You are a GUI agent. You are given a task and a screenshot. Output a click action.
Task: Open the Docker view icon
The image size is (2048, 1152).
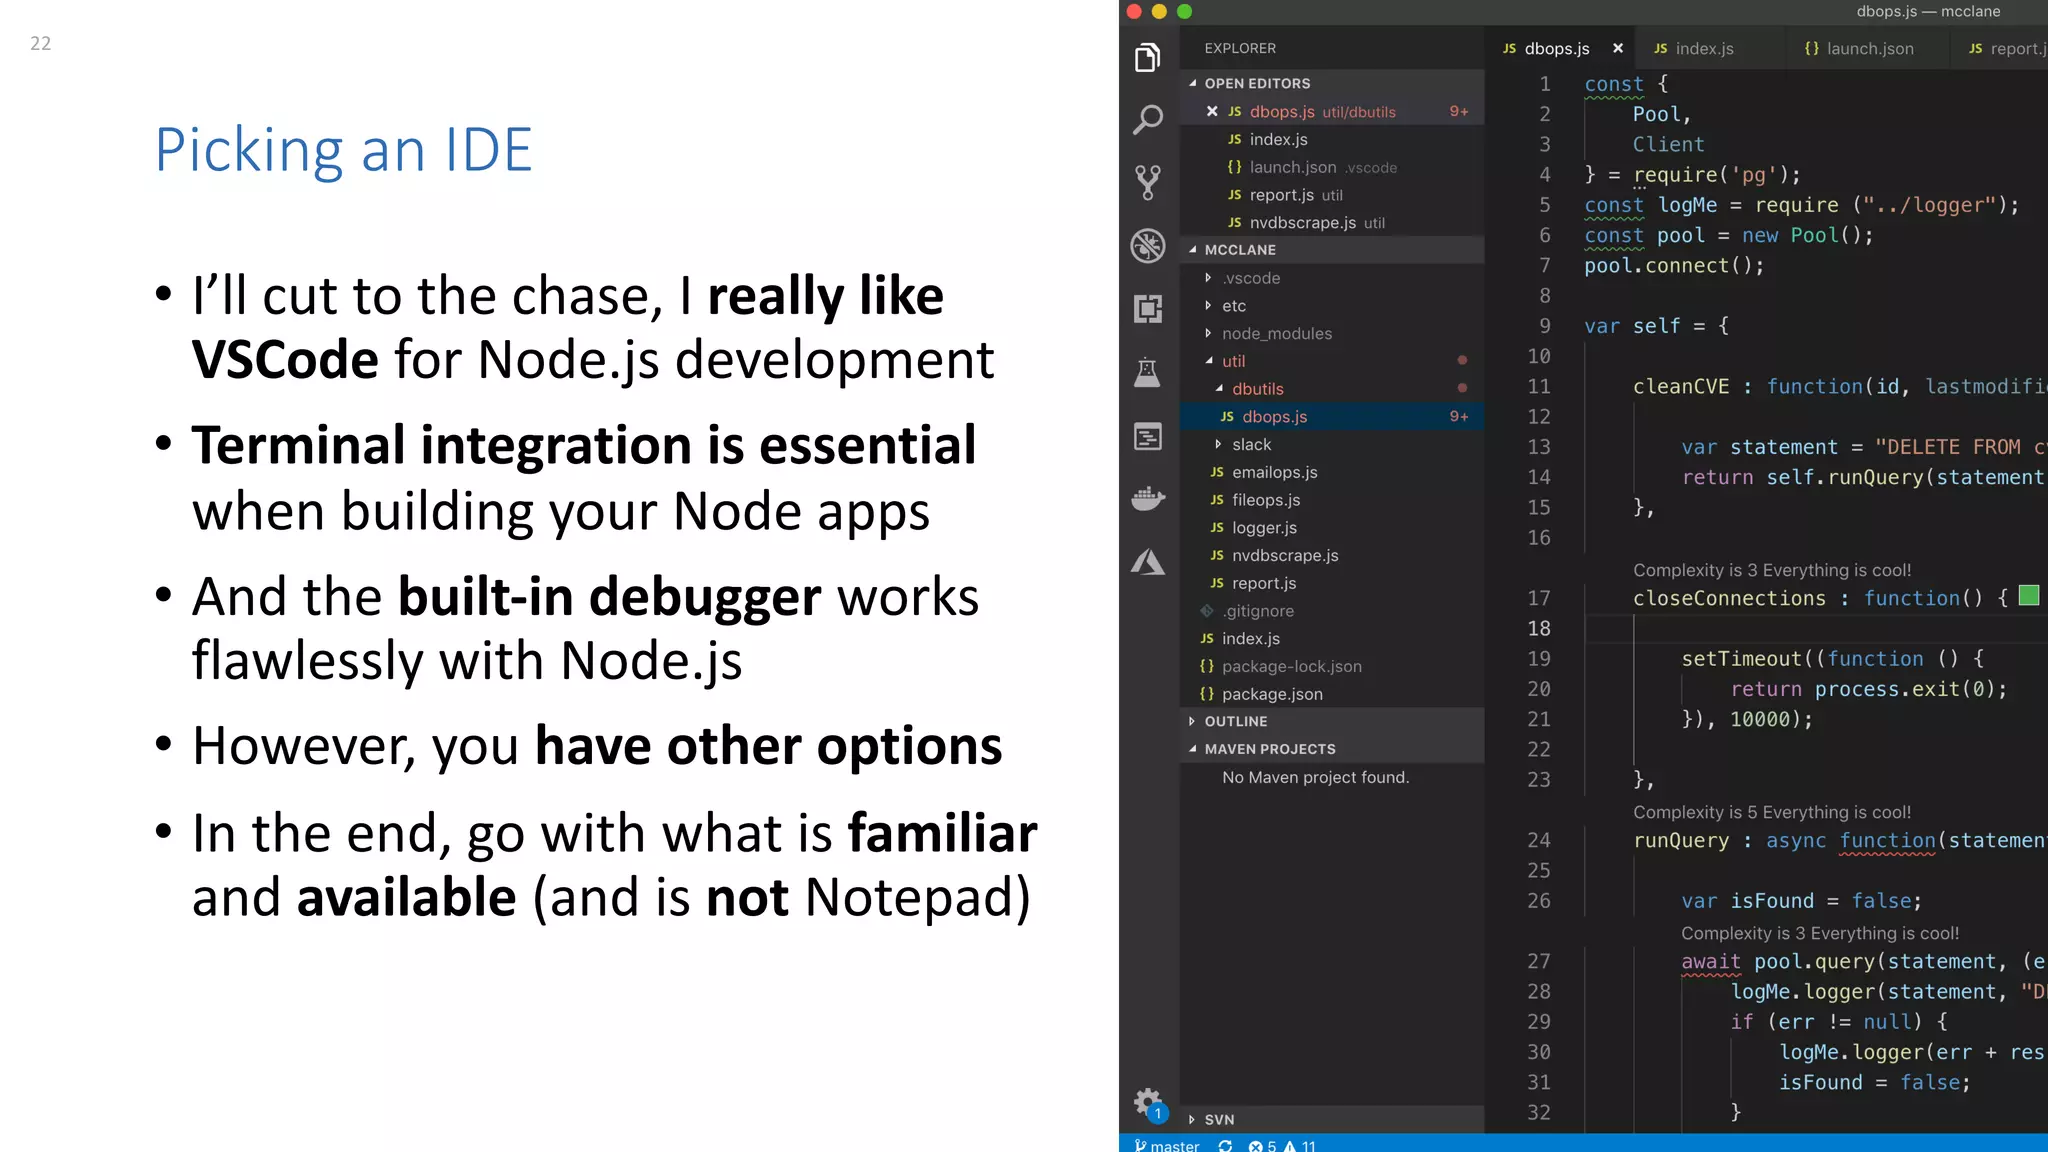(1148, 497)
